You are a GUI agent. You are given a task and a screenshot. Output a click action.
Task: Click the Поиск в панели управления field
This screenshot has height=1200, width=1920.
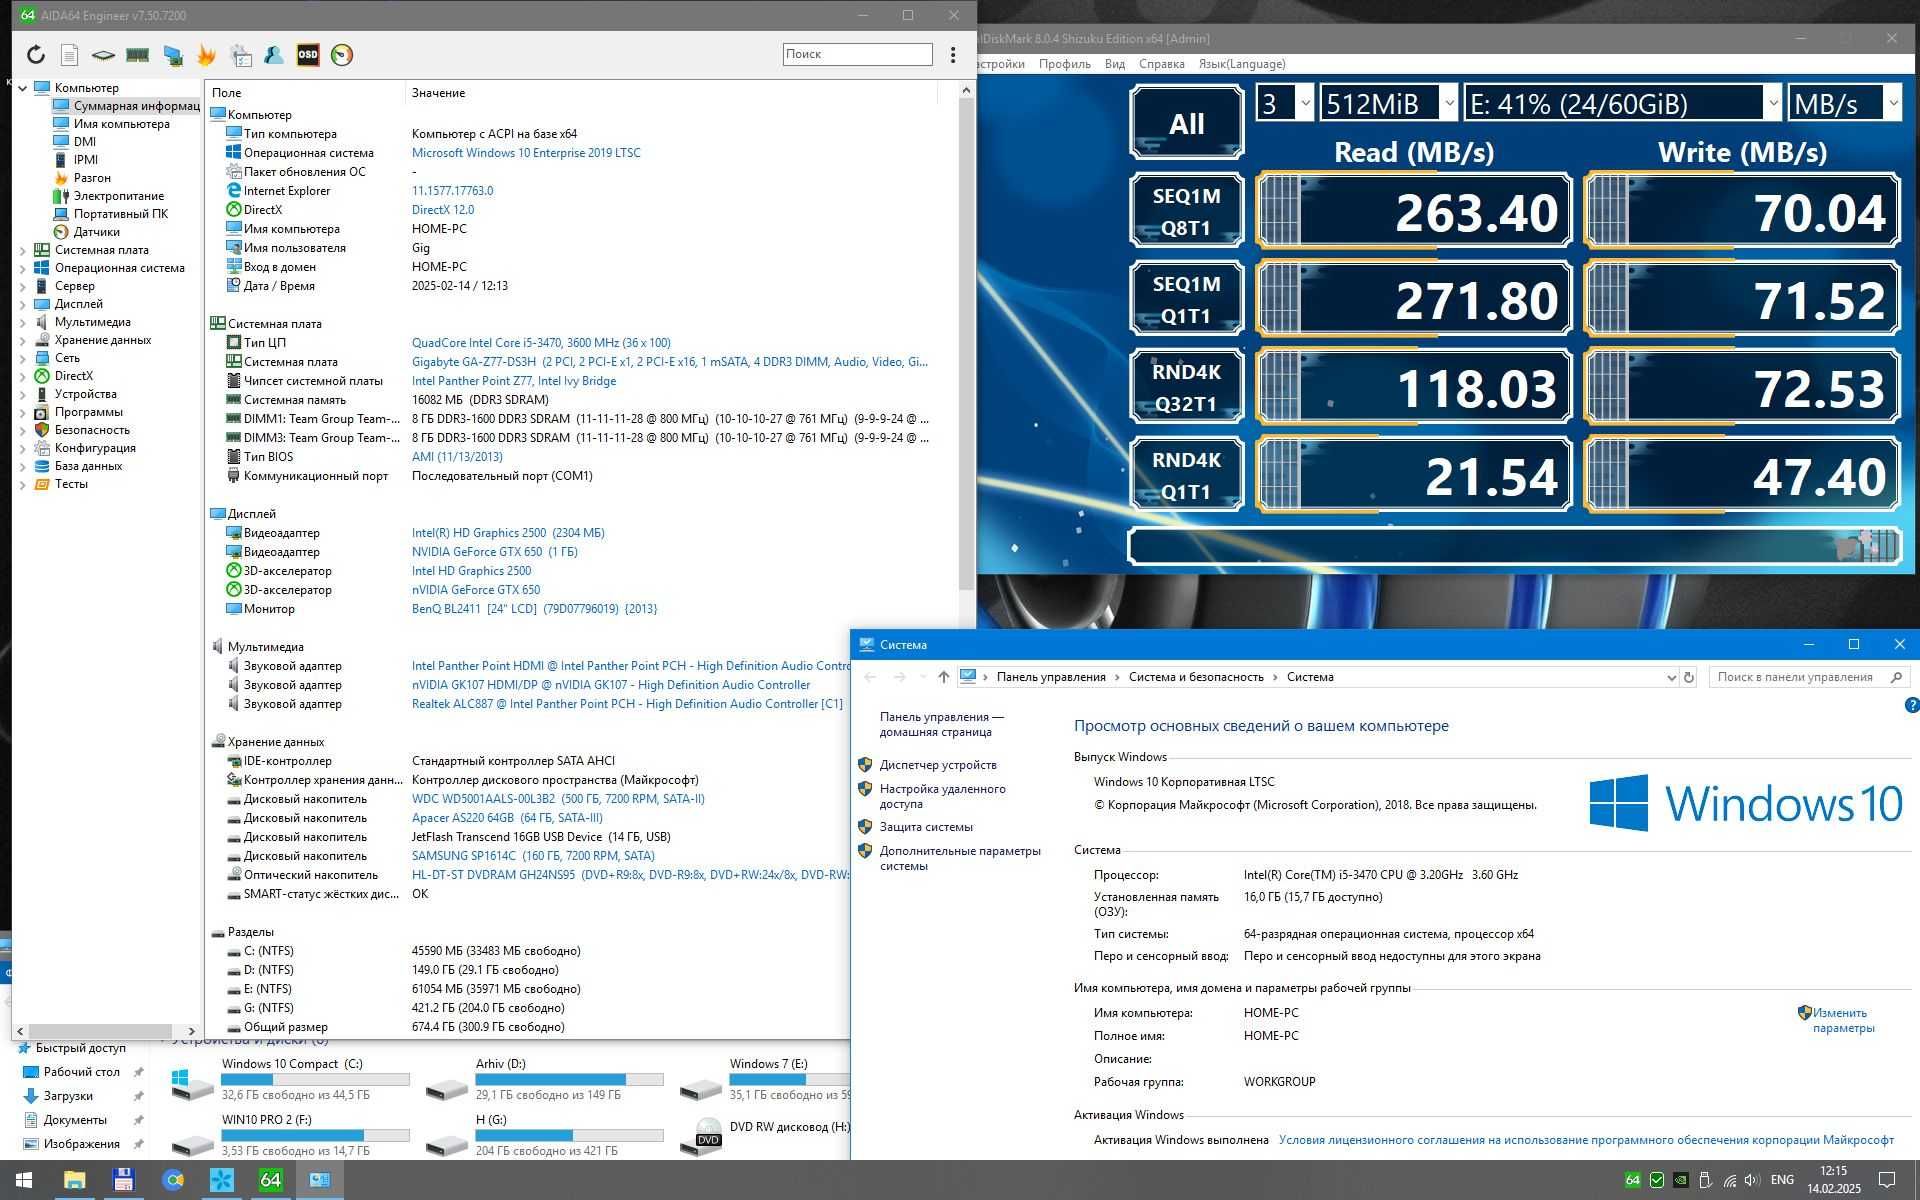[1809, 677]
